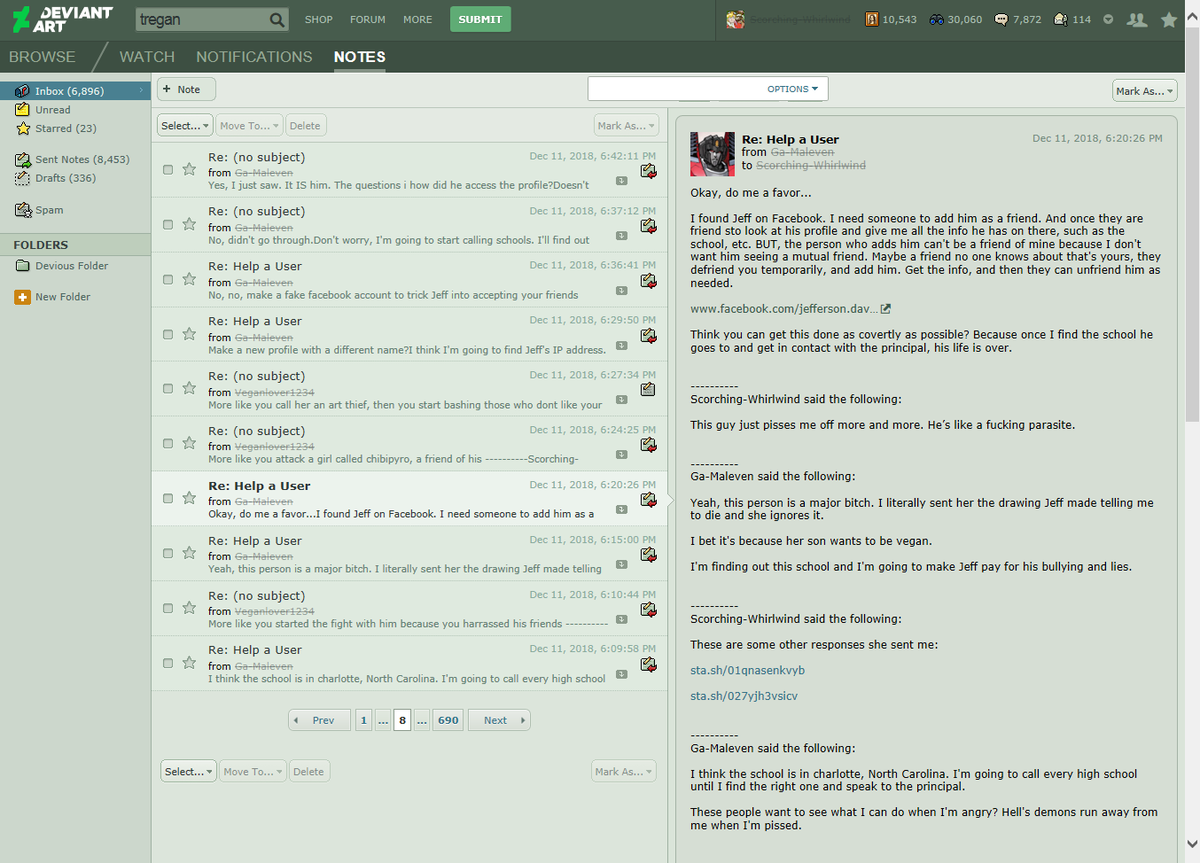
Task: Star the 6:24:25 PM note
Action: pos(188,443)
